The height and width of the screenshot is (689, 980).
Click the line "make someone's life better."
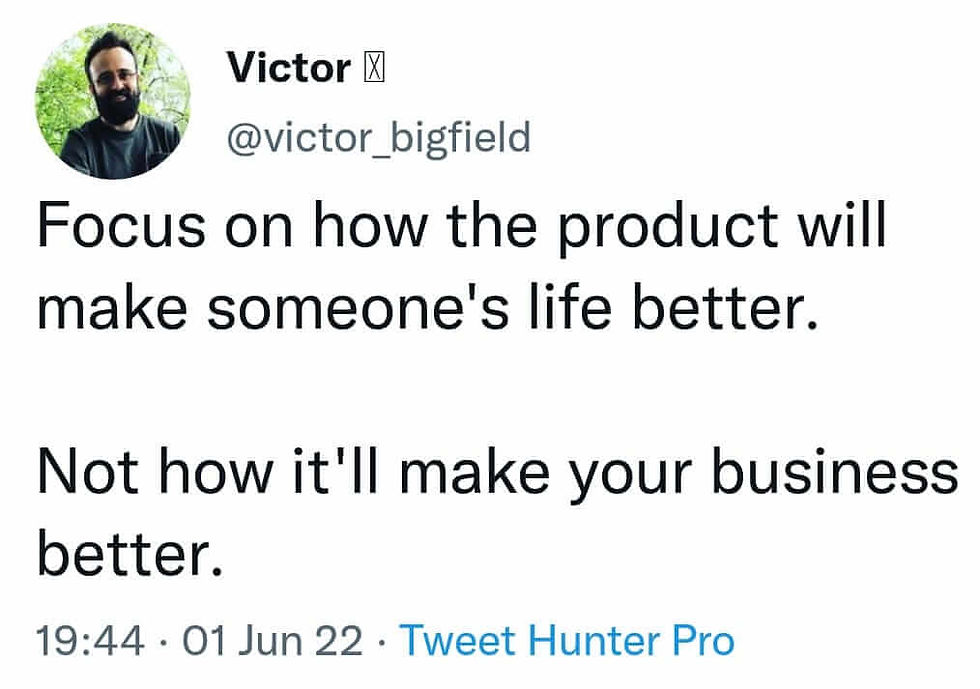click(x=428, y=307)
